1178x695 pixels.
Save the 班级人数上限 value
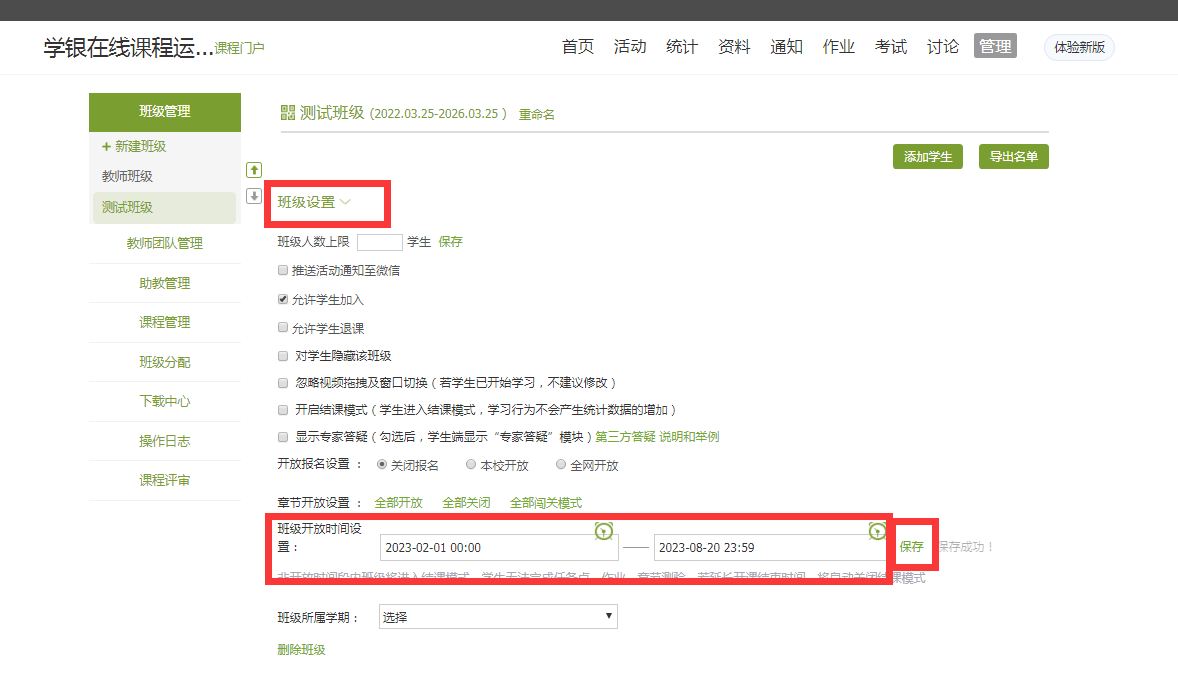(451, 242)
